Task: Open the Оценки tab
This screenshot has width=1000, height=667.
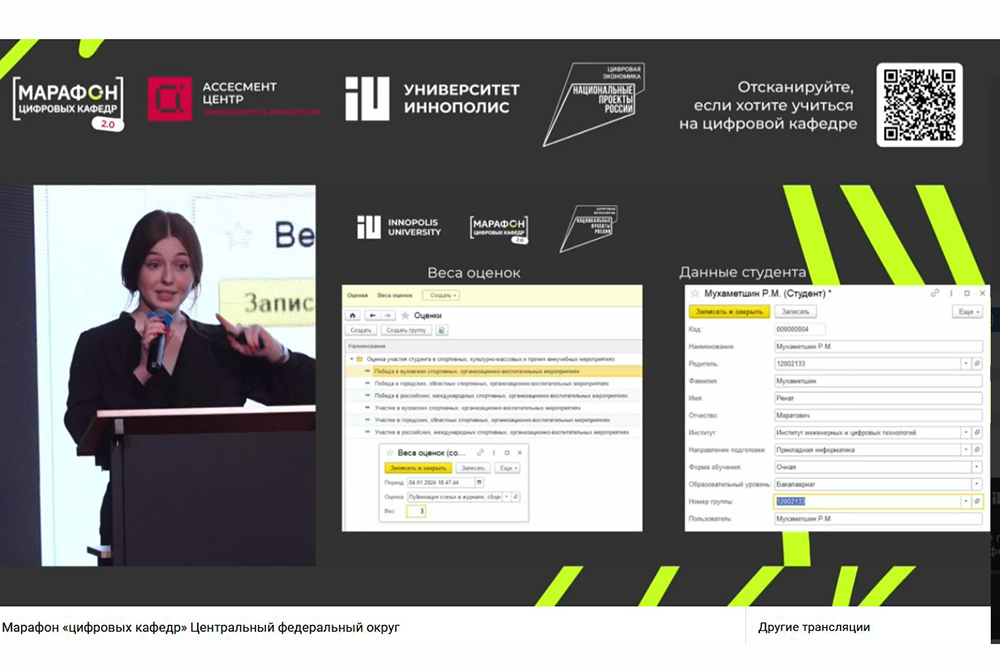Action: [x=357, y=295]
